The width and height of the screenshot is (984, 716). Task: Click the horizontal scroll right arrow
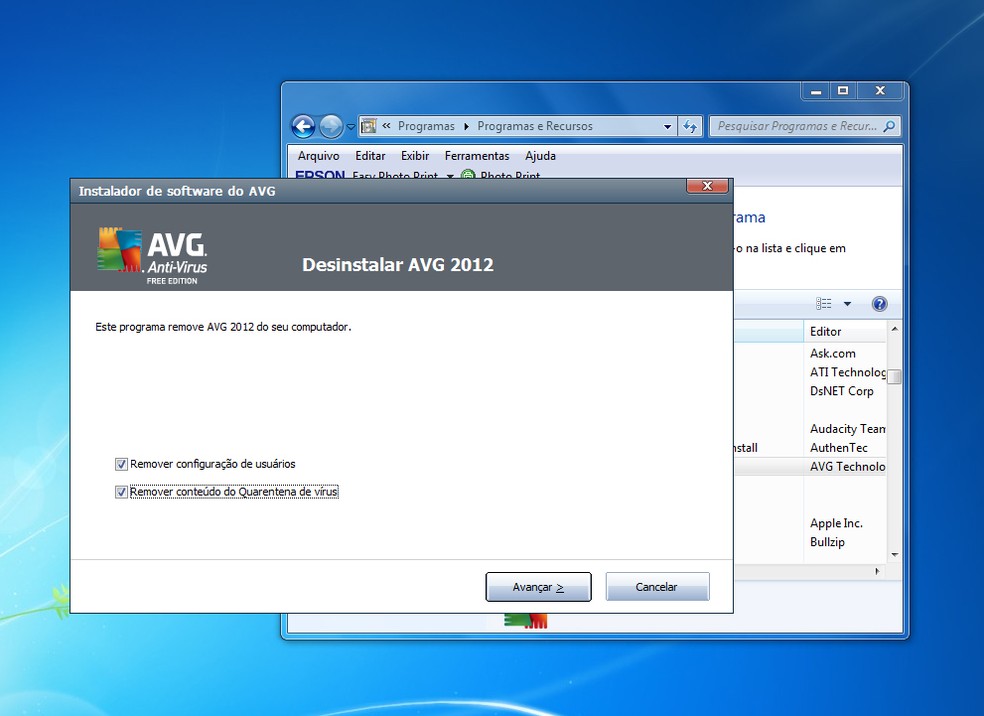pos(877,571)
